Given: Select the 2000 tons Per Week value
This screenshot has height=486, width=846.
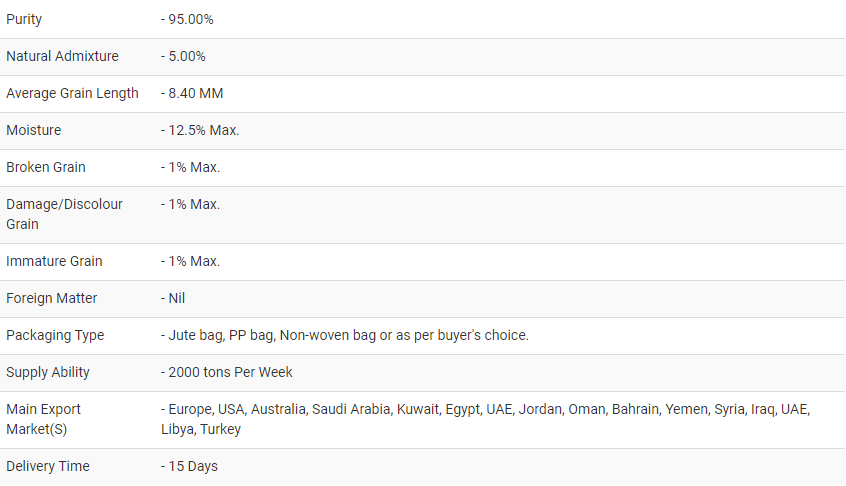Looking at the screenshot, I should click(x=227, y=373).
